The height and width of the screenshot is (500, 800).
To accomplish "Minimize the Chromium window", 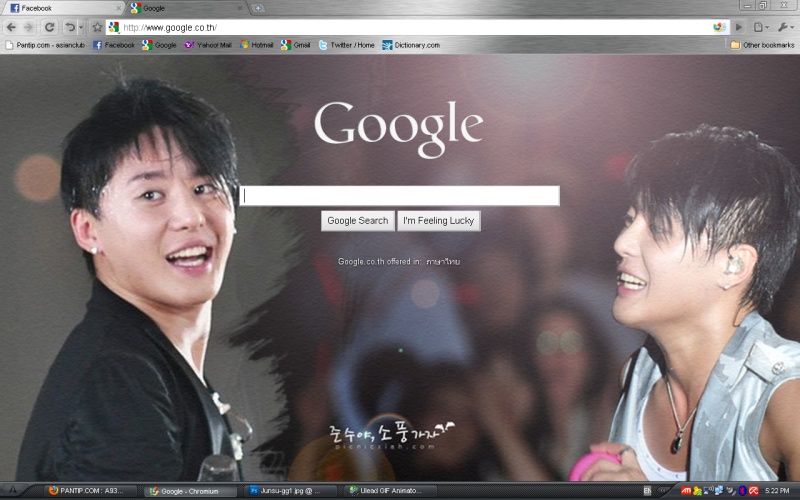I will 747,5.
